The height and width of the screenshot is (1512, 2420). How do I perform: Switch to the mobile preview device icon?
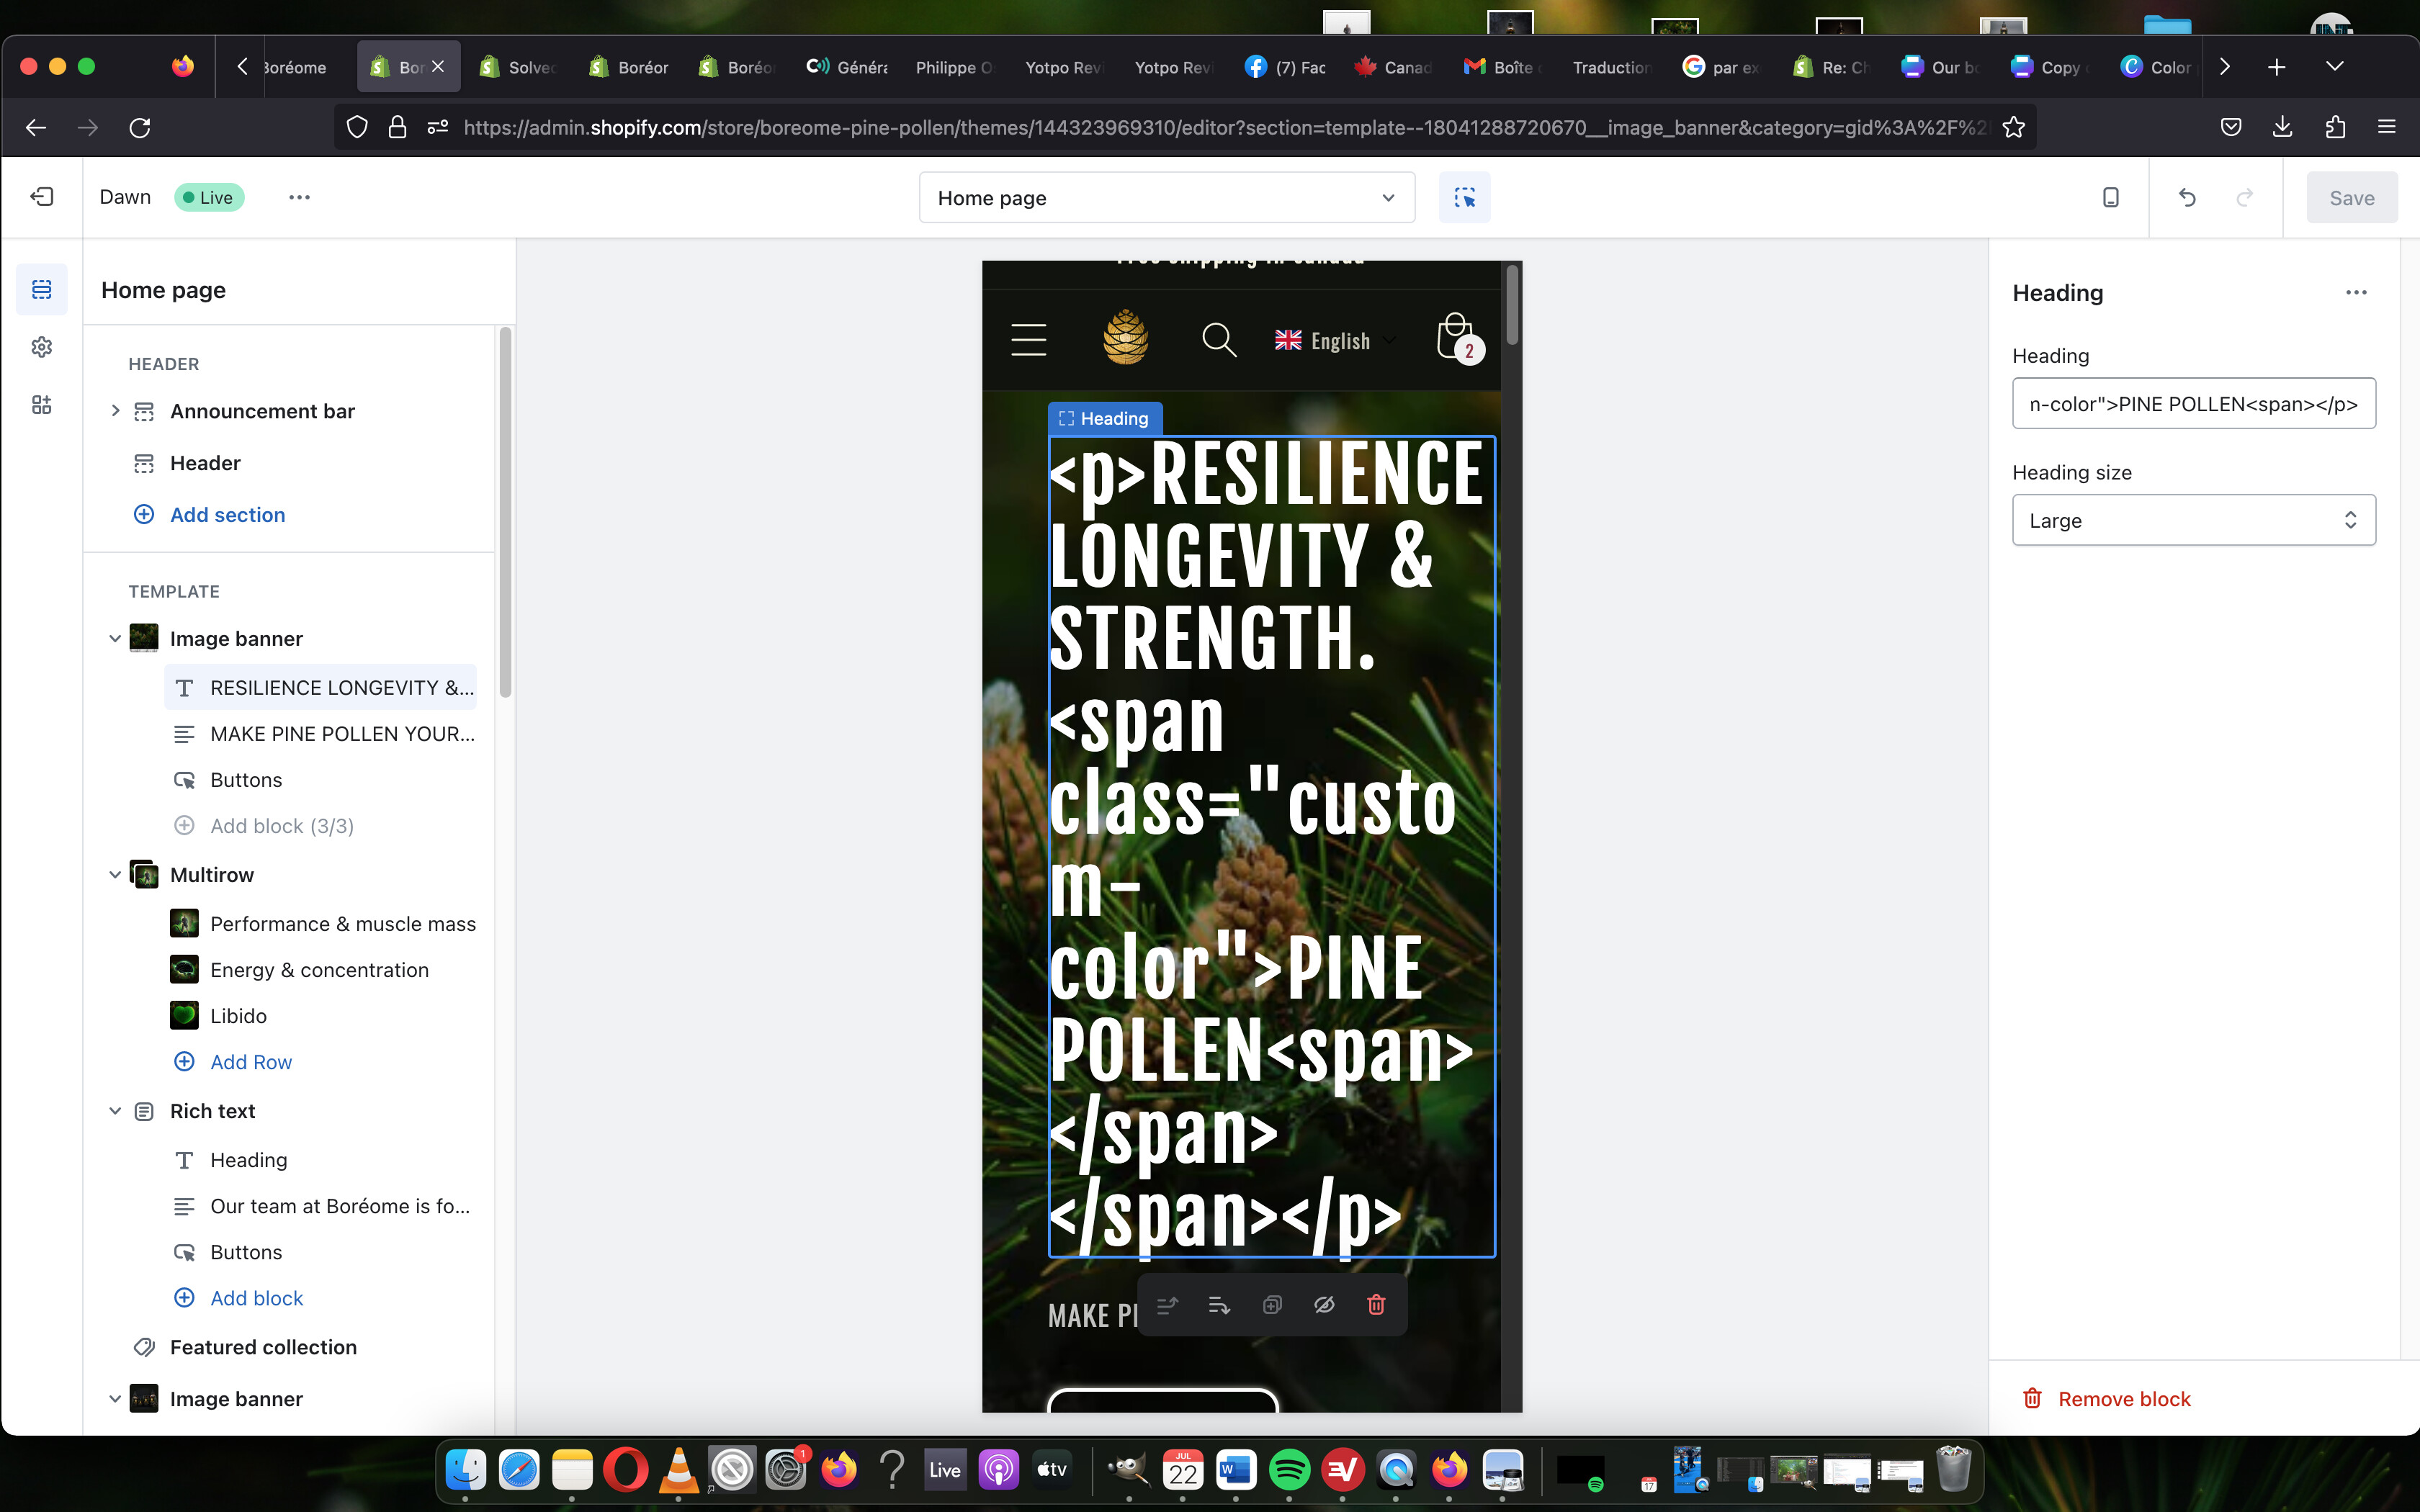[x=2110, y=197]
